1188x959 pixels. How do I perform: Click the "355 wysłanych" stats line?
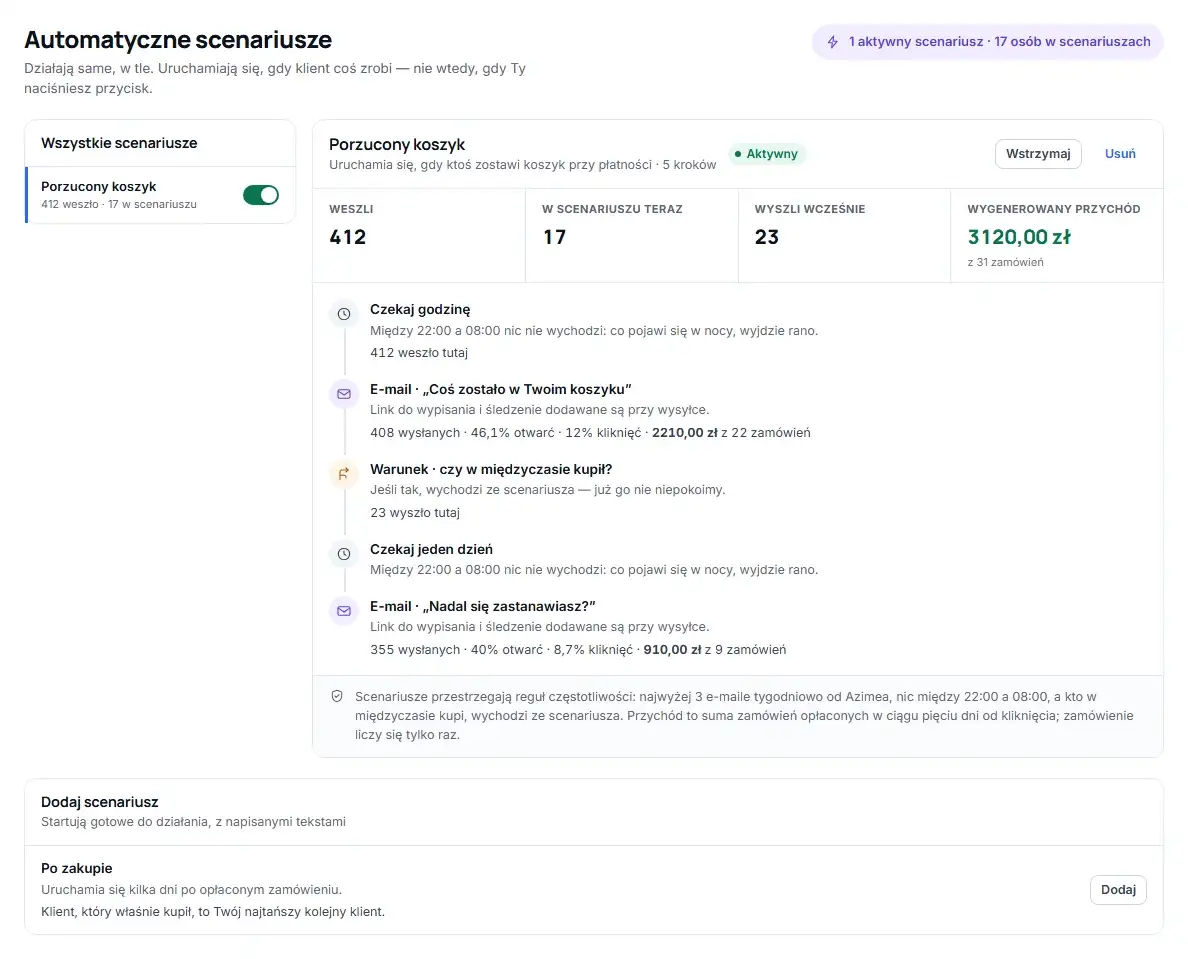coord(578,649)
